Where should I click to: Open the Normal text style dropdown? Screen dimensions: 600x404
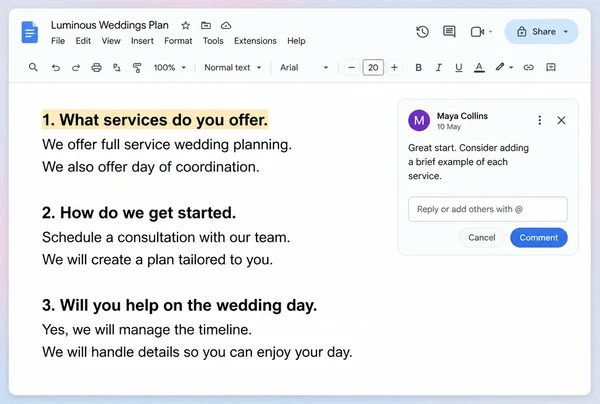(x=233, y=68)
